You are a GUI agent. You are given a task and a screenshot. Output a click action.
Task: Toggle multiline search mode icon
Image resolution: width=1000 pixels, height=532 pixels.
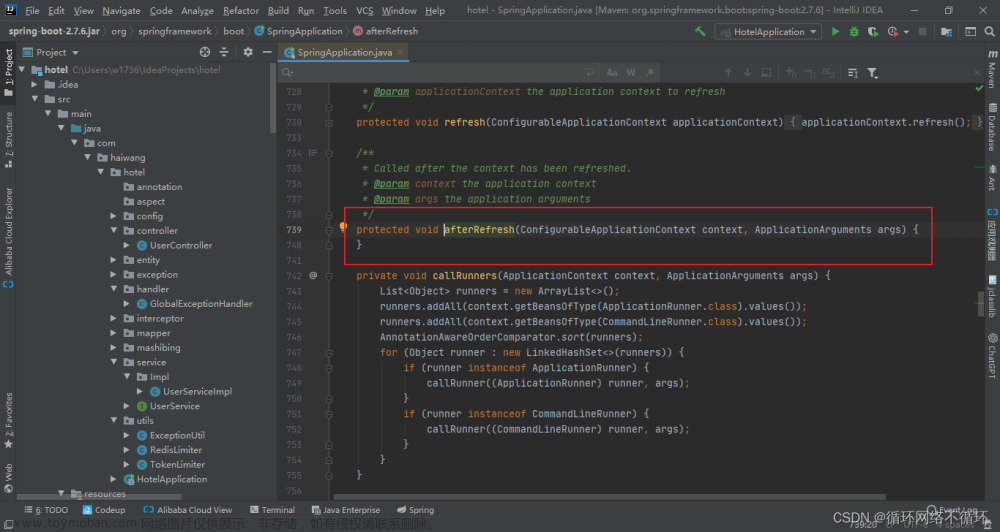tap(853, 73)
